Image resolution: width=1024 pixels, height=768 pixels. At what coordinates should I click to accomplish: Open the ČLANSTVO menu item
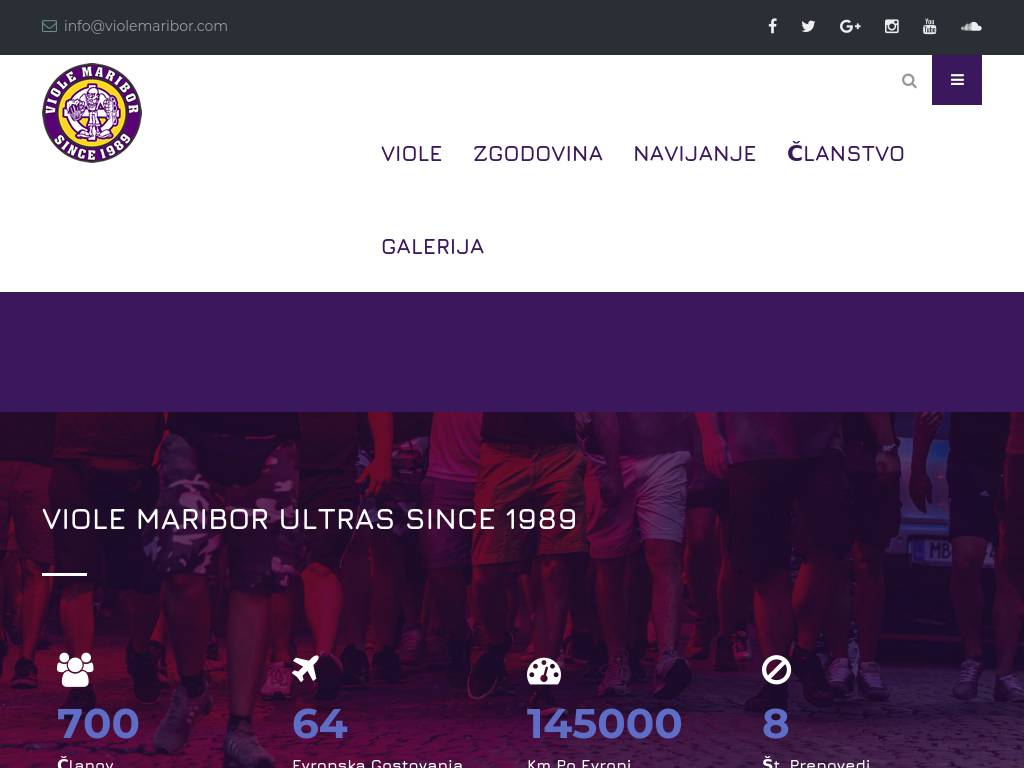click(846, 152)
